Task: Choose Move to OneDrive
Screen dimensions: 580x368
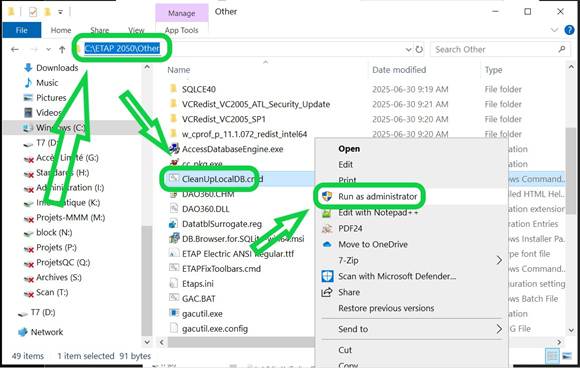Action: point(372,244)
